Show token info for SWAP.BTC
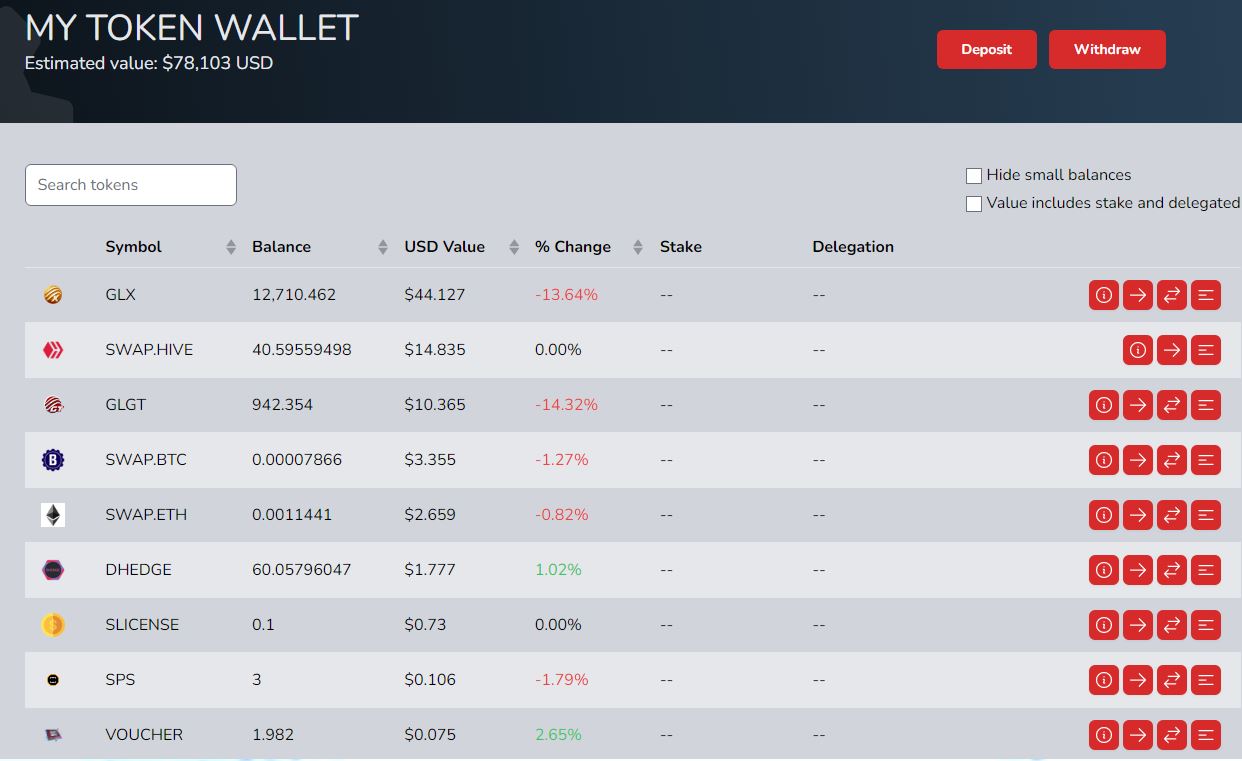This screenshot has width=1242, height=761. point(1104,460)
